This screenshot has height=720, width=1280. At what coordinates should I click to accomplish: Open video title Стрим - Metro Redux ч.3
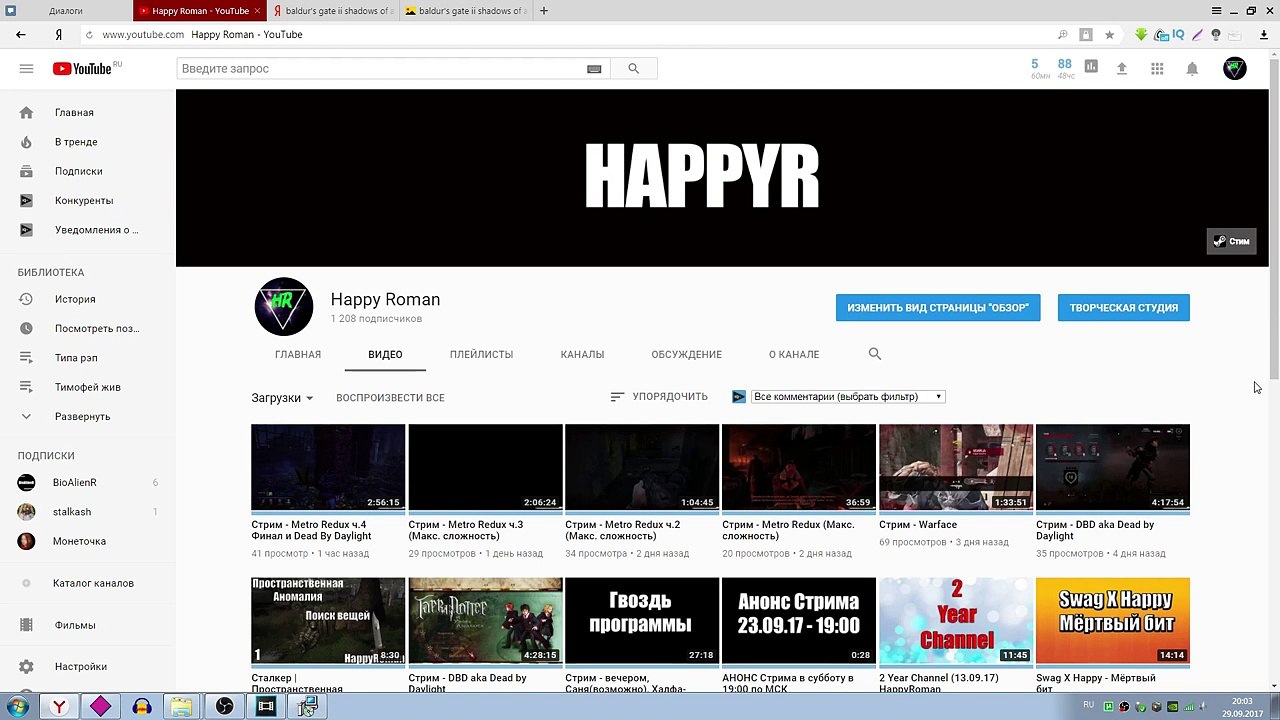465,530
